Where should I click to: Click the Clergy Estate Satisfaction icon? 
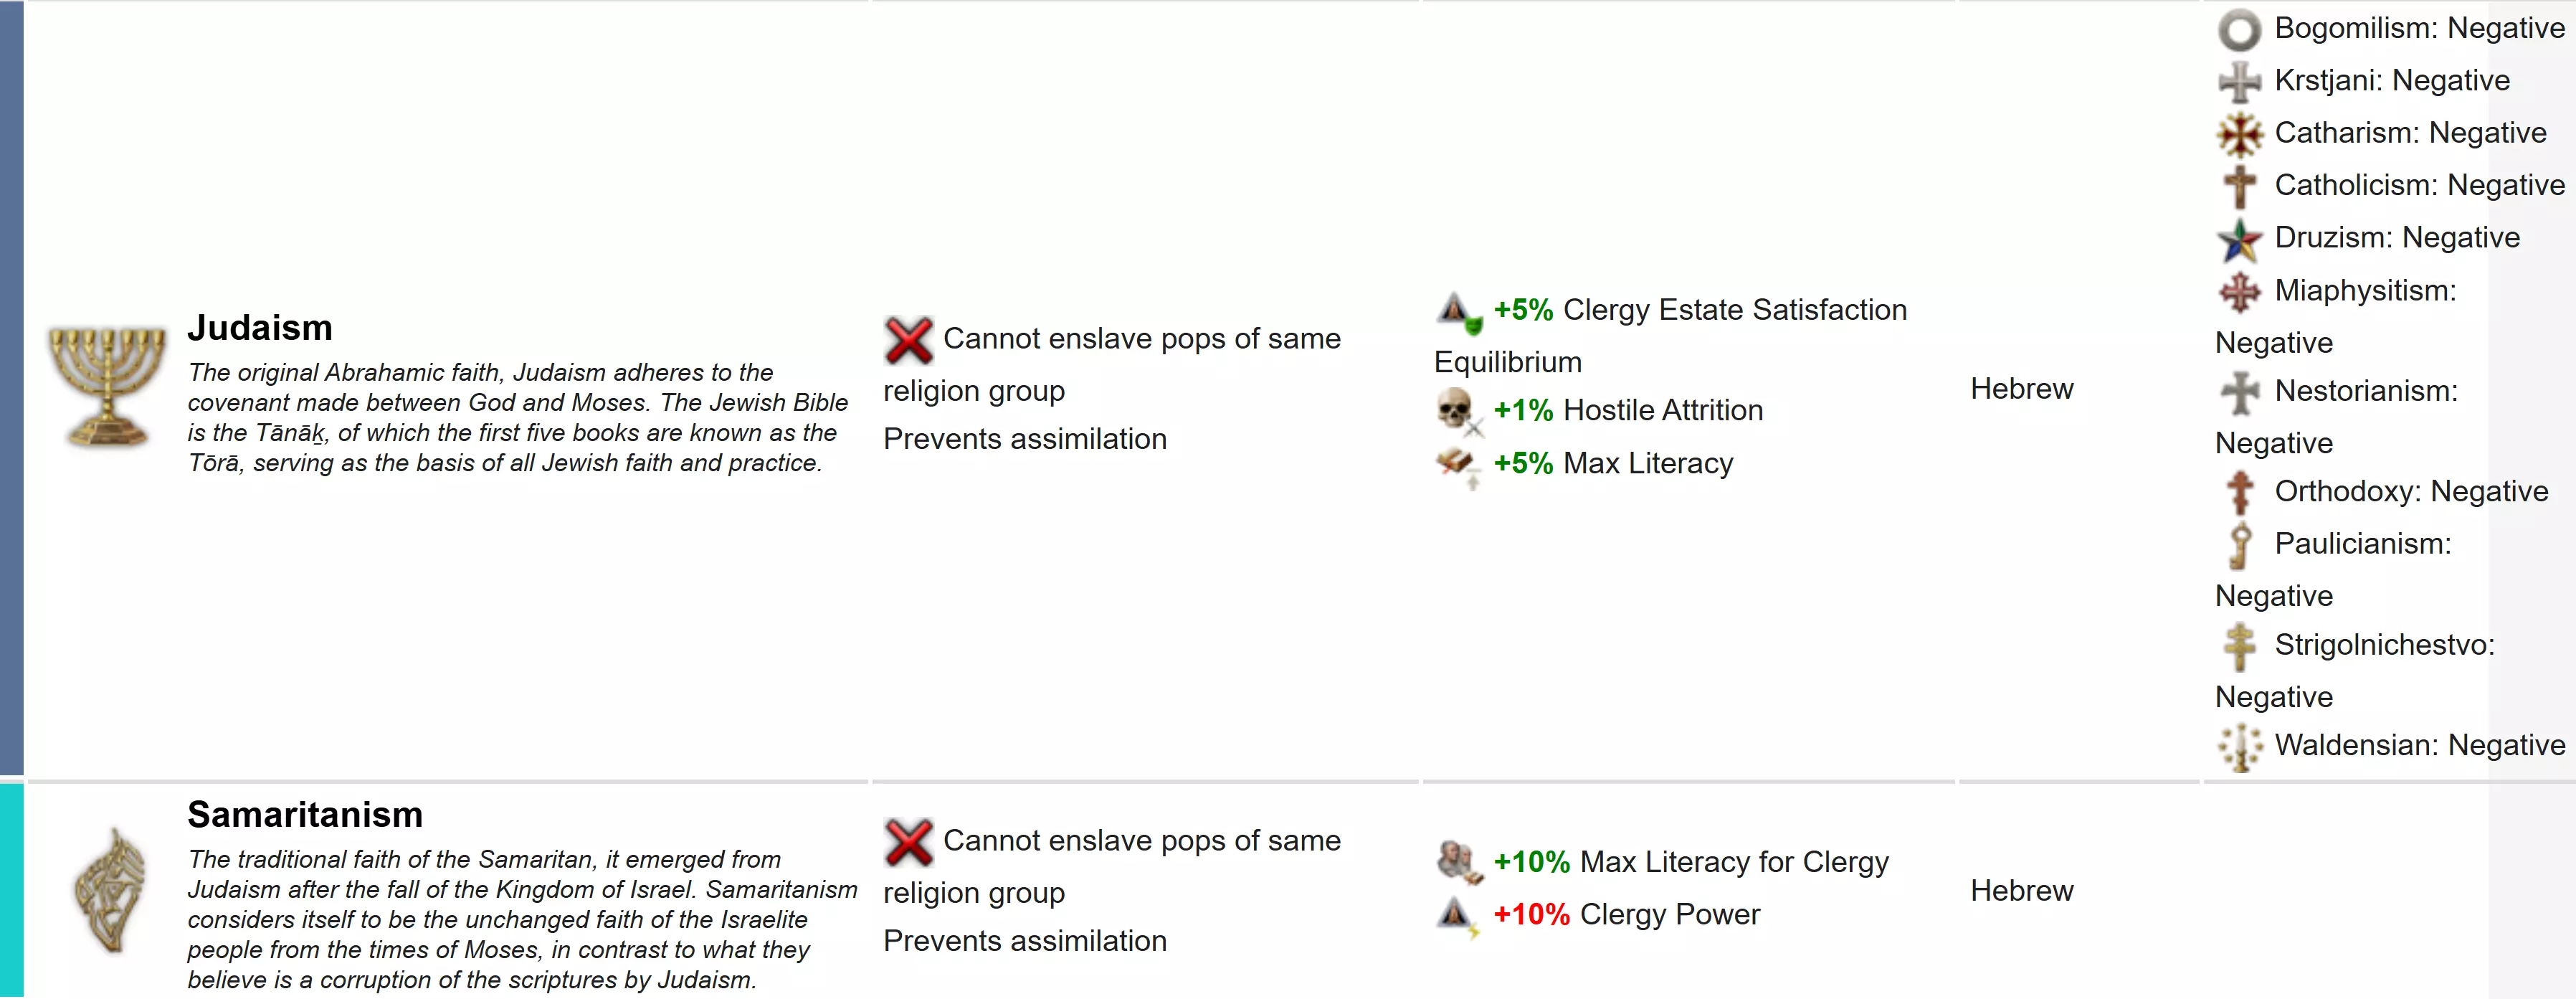[x=1458, y=311]
